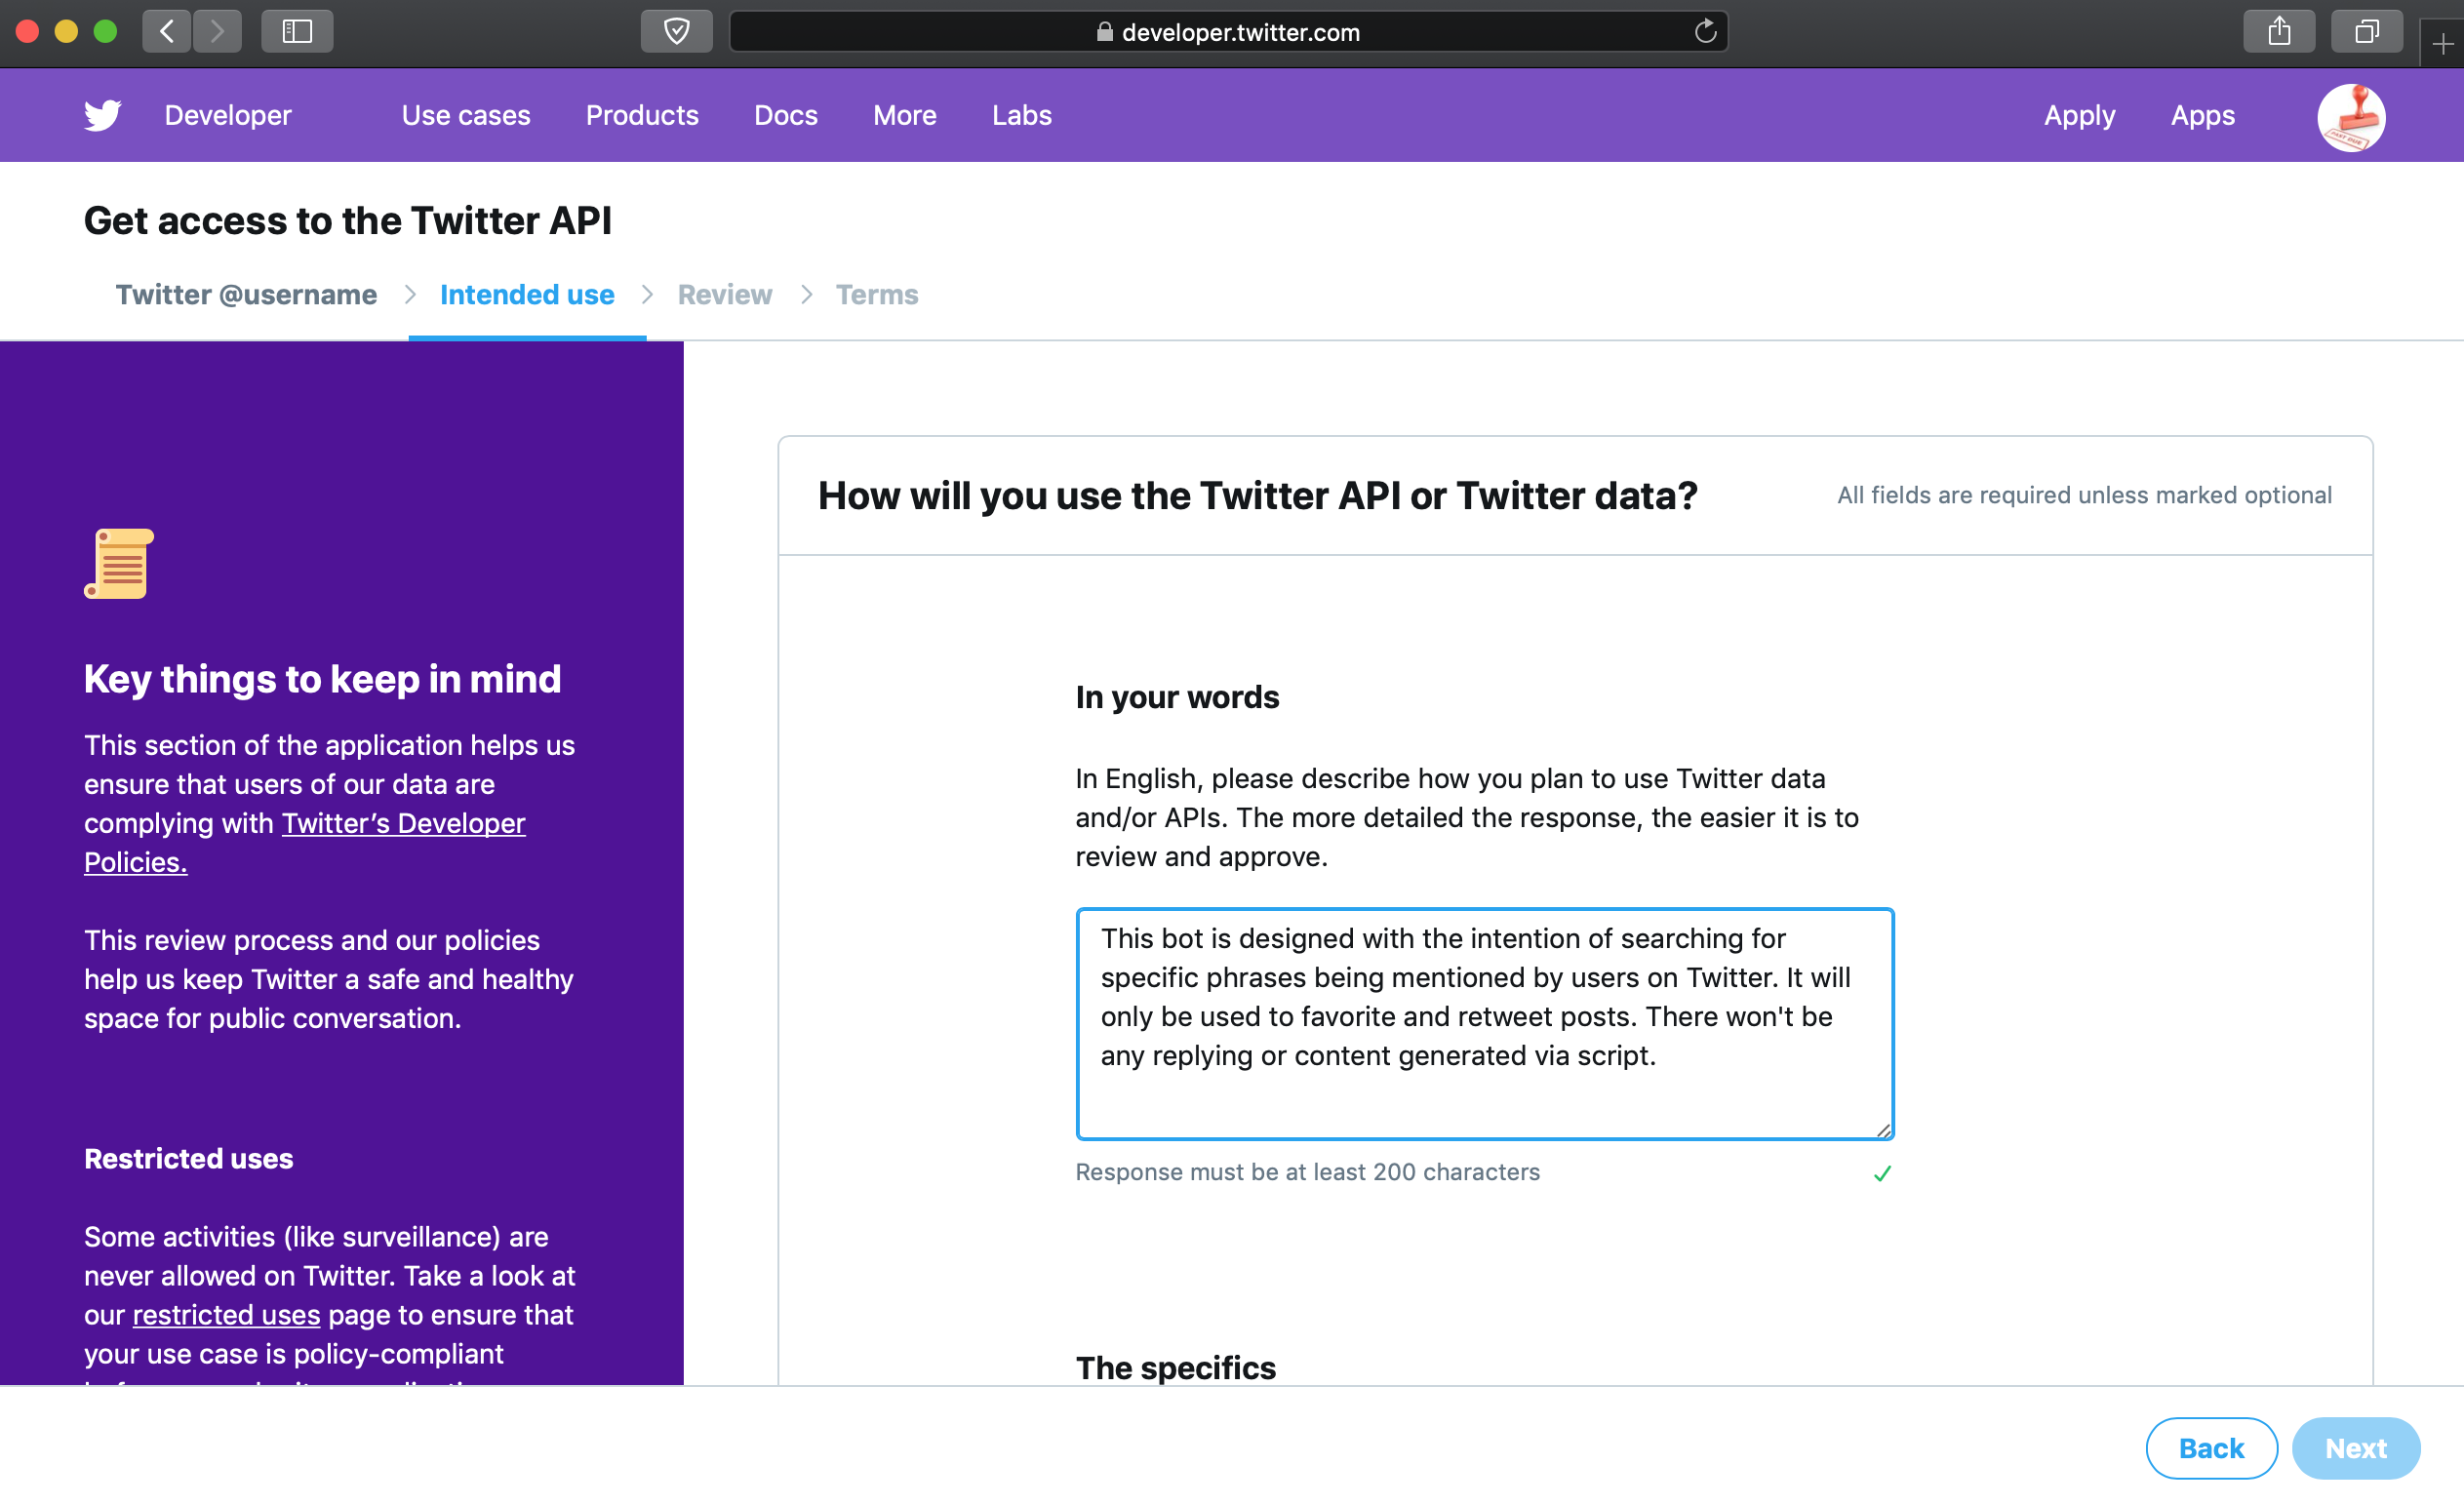Screen dimensions: 2464x1505
Task: Click 'All fields are required unless marked optional'
Action: point(2084,495)
